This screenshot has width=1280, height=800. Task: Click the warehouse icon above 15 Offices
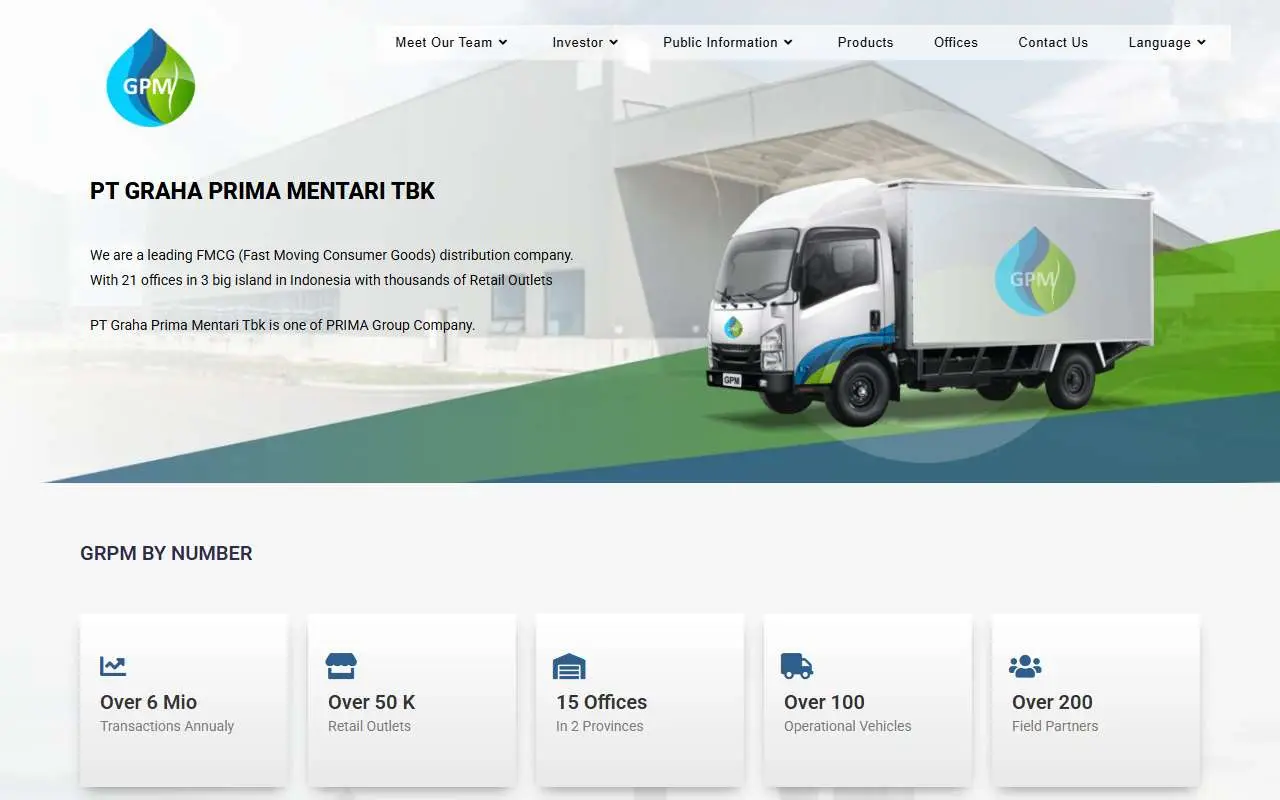(x=569, y=666)
